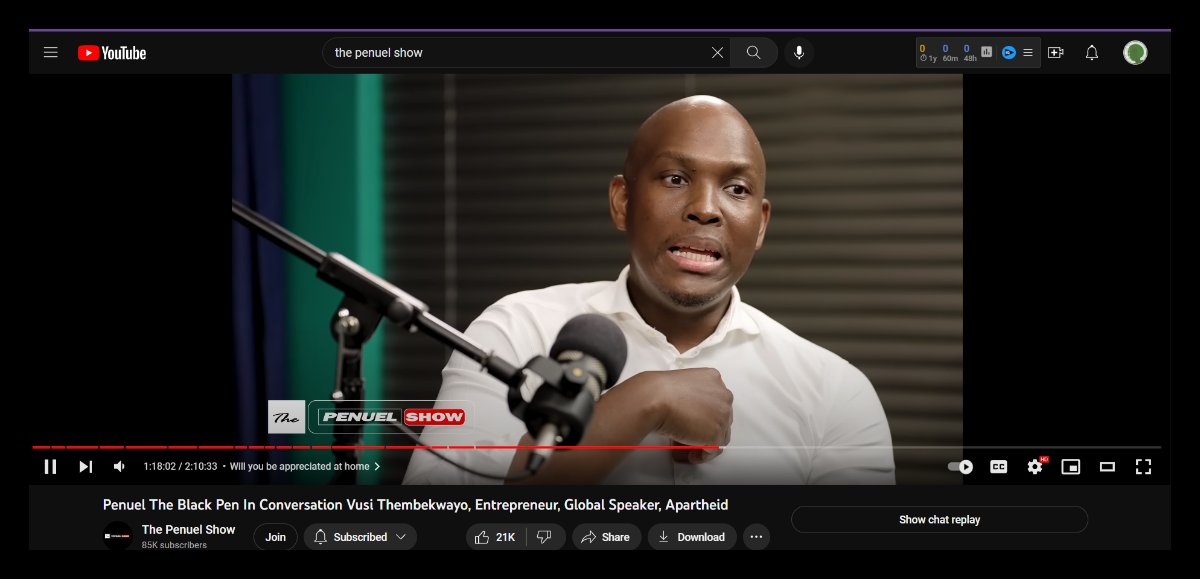Show chat replay
Screen dimensions: 1200x579
(939, 519)
